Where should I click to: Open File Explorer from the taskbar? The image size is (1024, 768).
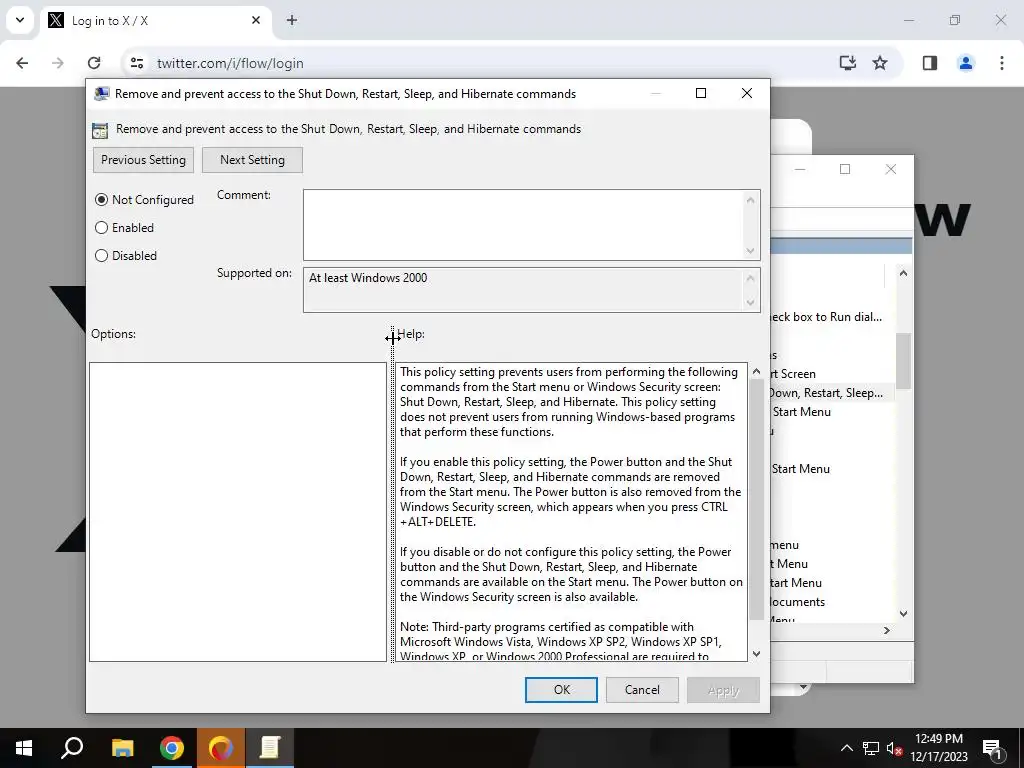coord(122,748)
